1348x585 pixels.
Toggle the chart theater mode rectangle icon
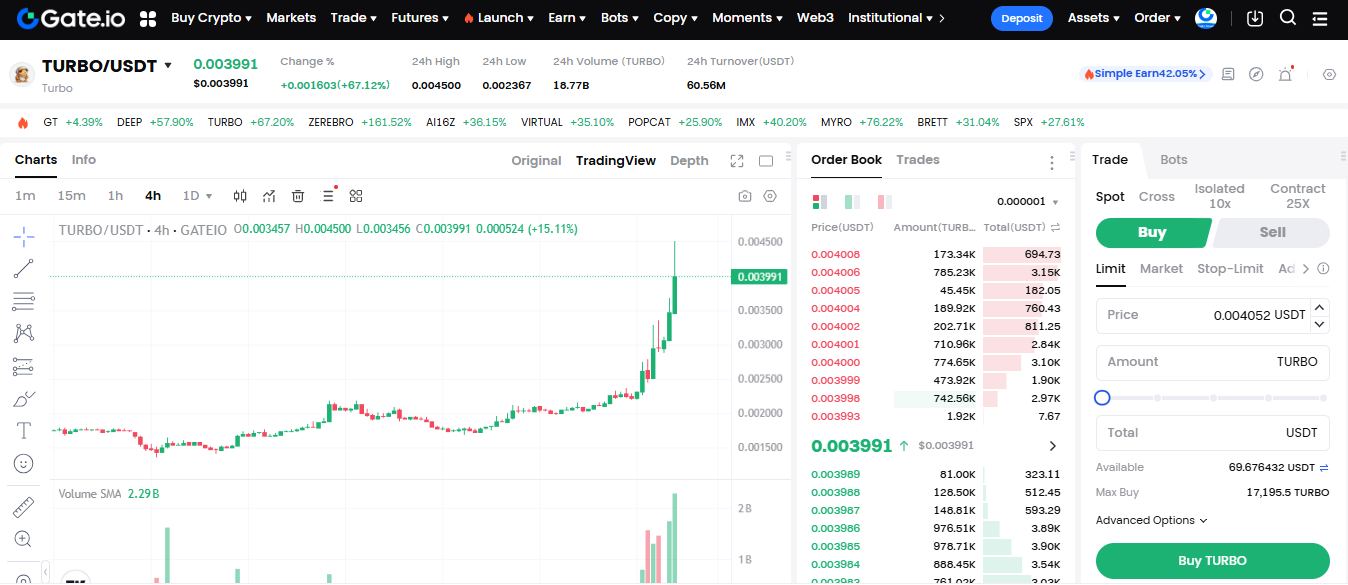766,161
